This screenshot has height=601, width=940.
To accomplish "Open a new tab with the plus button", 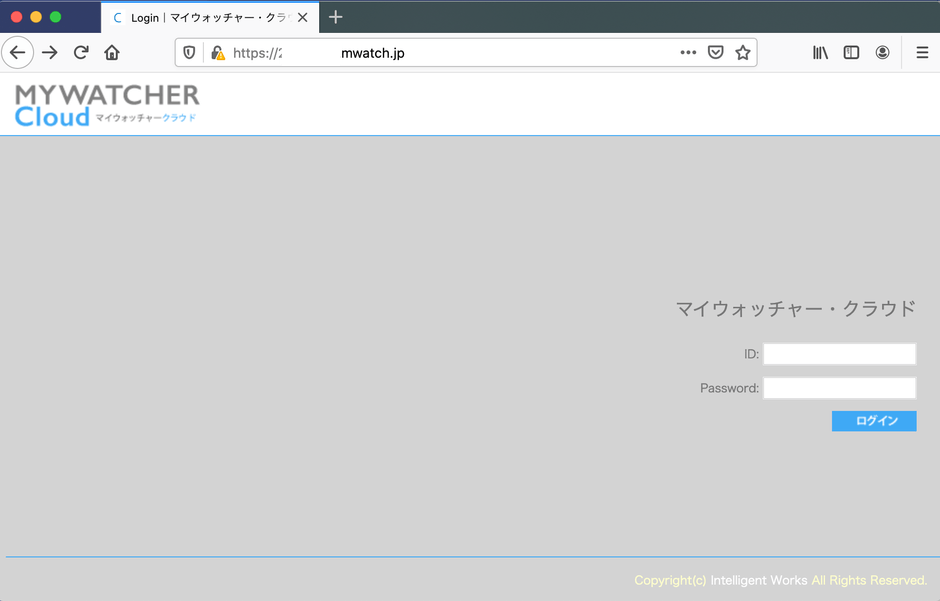I will coord(335,17).
